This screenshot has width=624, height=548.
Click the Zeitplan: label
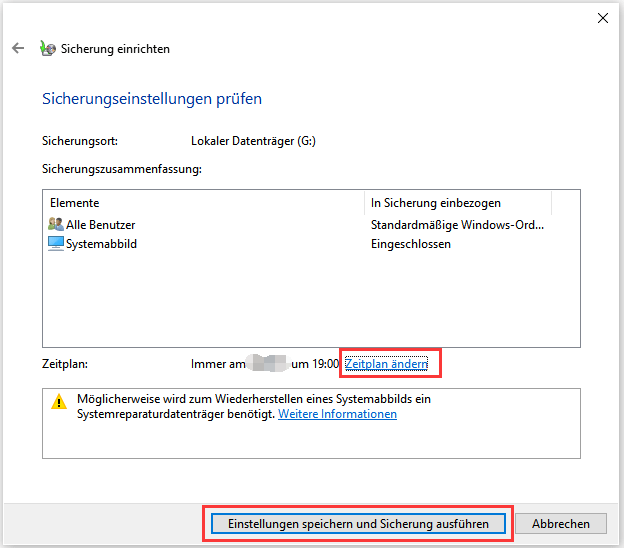point(65,364)
